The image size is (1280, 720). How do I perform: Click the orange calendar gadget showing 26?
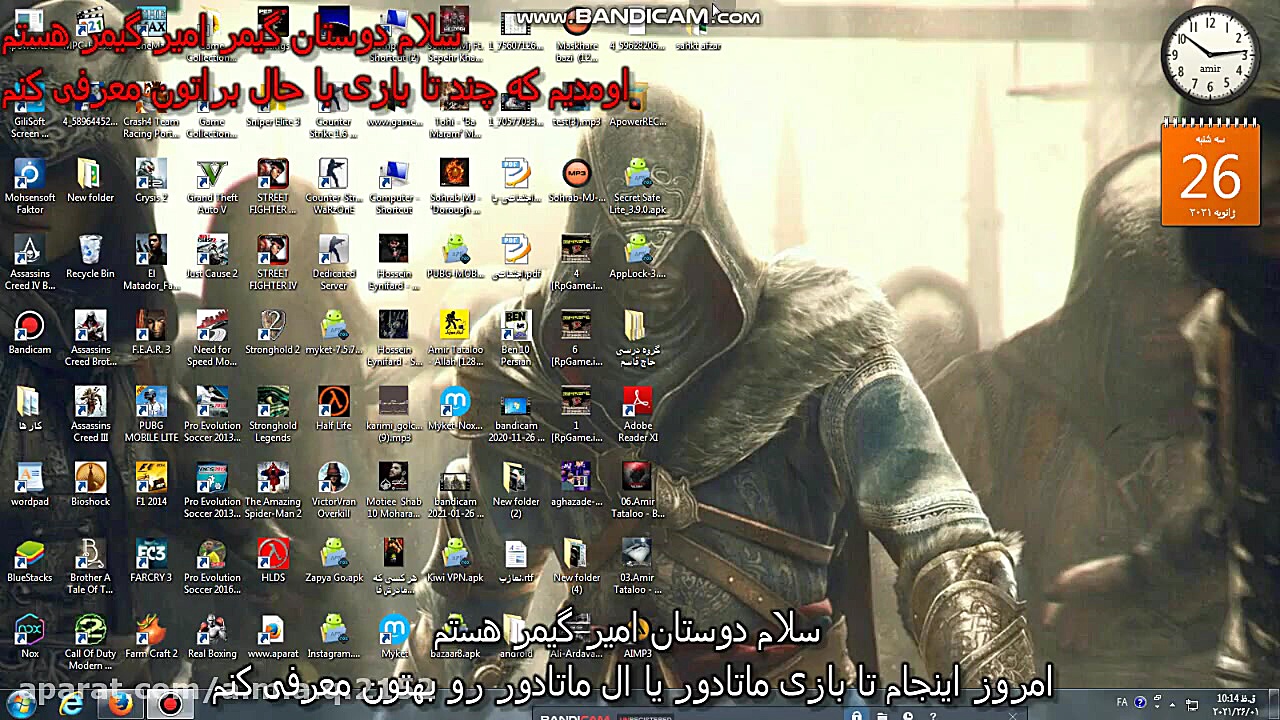(x=1210, y=175)
